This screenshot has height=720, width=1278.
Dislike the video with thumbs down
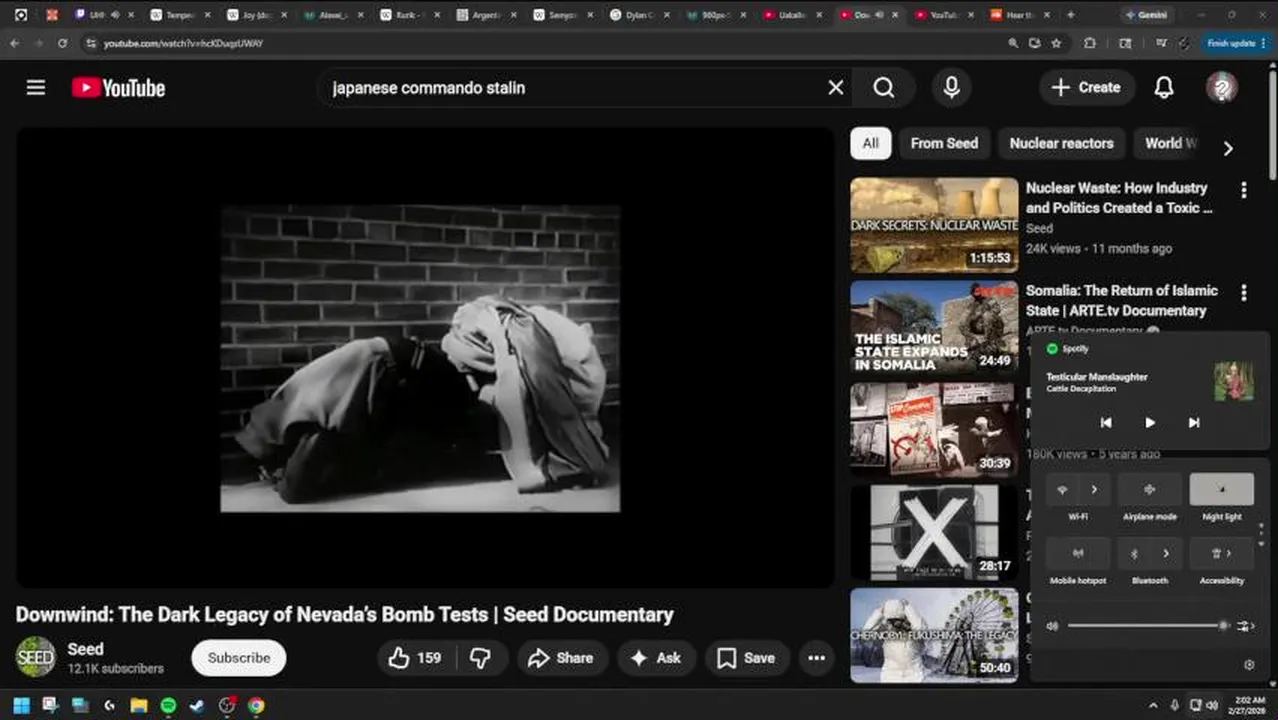[481, 658]
